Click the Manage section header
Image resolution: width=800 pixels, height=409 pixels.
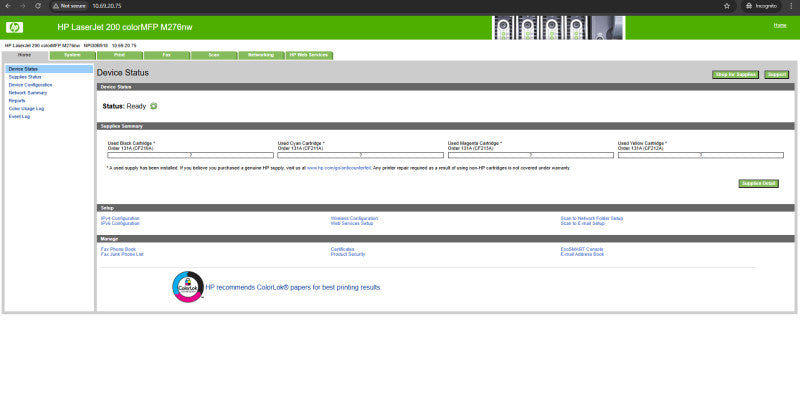pyautogui.click(x=445, y=239)
